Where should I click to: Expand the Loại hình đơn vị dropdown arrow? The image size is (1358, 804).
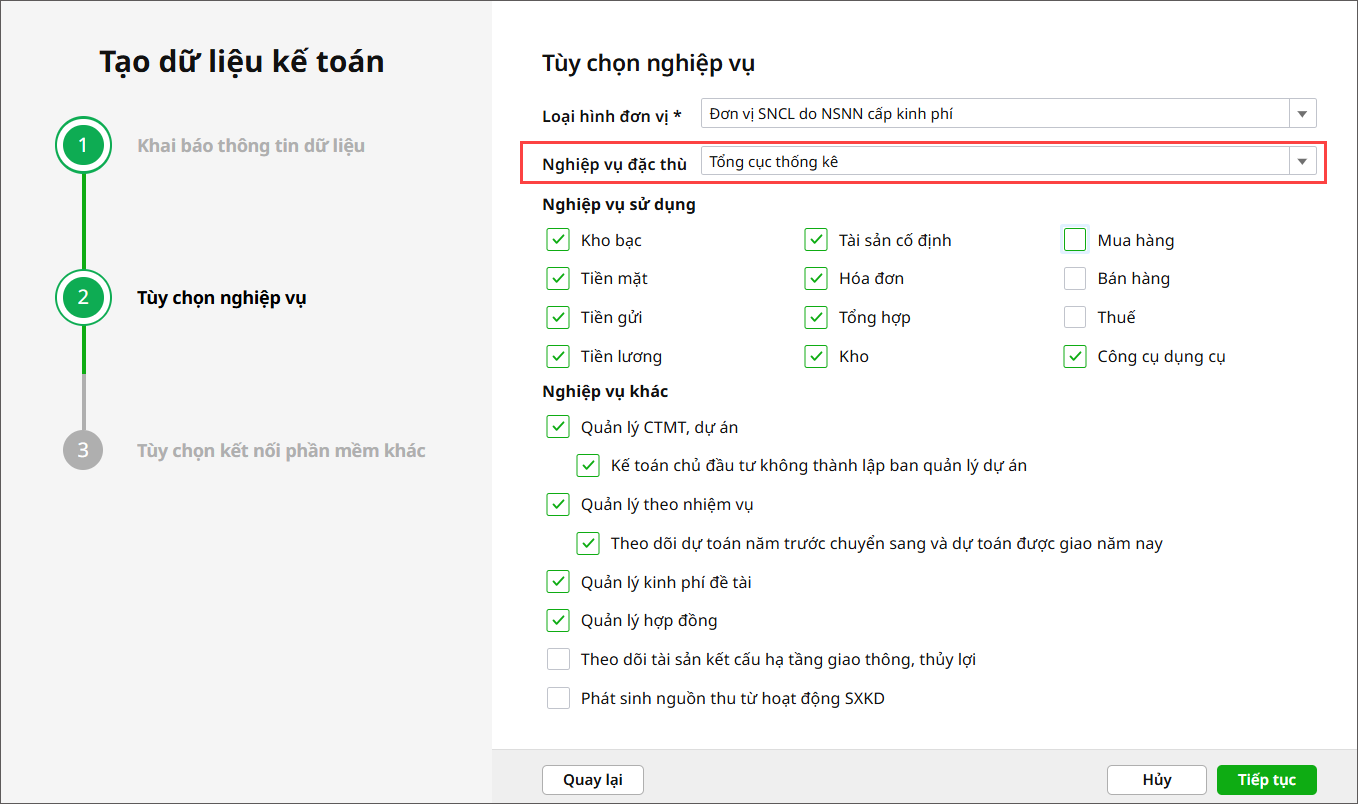coord(1302,114)
